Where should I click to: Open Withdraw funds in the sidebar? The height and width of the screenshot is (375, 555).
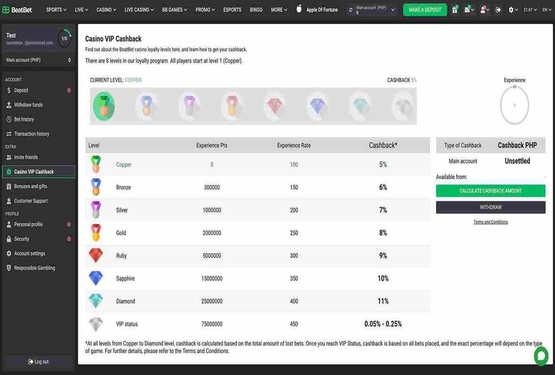(x=38, y=105)
